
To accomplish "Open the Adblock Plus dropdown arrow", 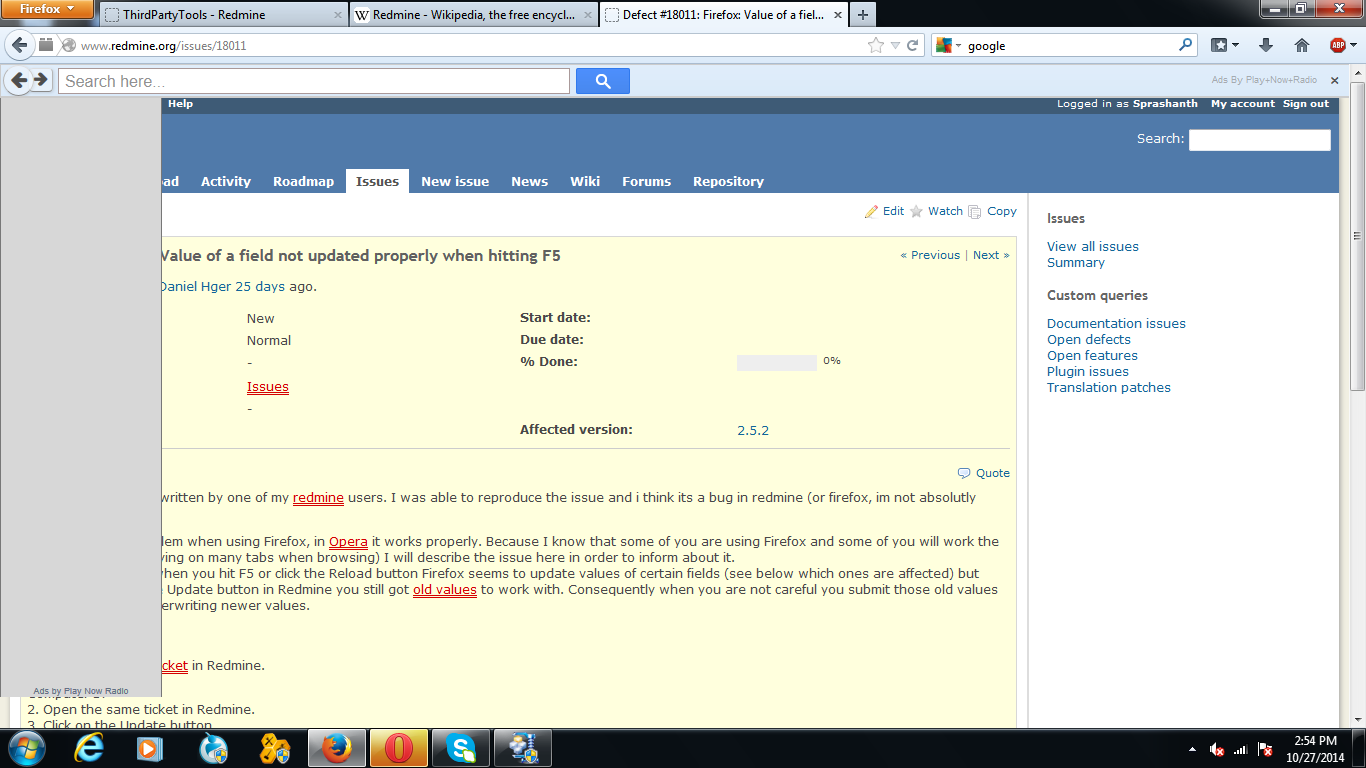I will pos(1353,46).
